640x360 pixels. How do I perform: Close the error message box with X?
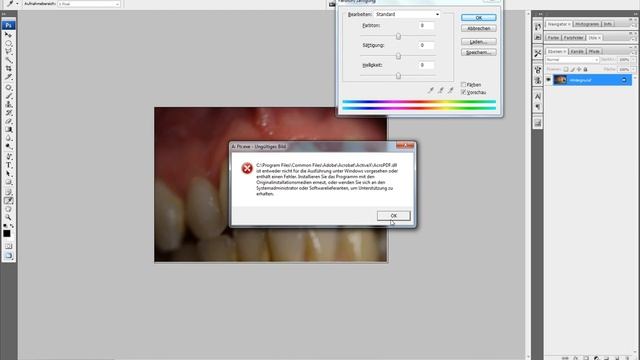point(404,146)
